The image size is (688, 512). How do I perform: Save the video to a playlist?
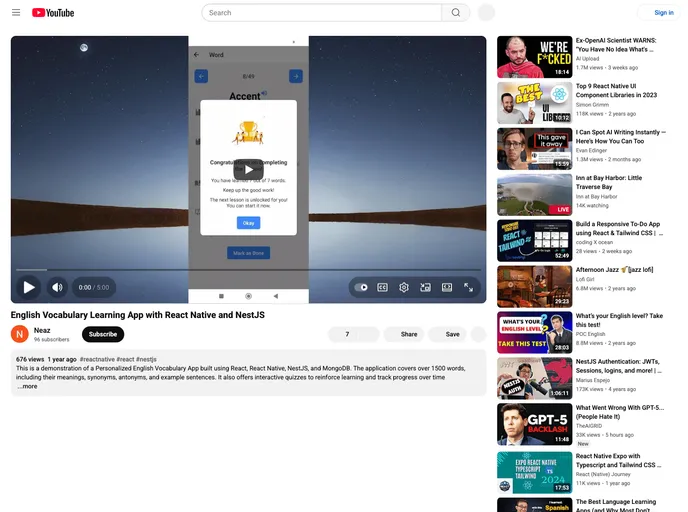coord(448,334)
